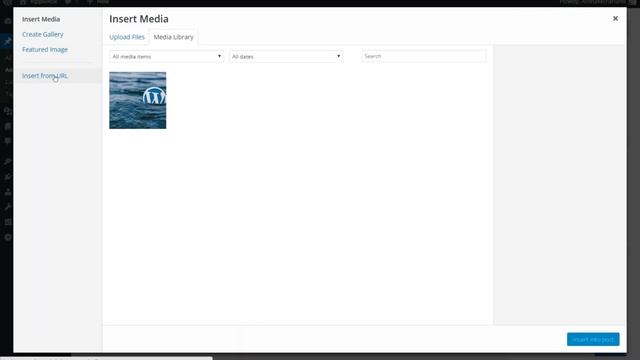Open Comments icon in background admin menu
Image resolution: width=640 pixels, height=360 pixels.
point(7,141)
